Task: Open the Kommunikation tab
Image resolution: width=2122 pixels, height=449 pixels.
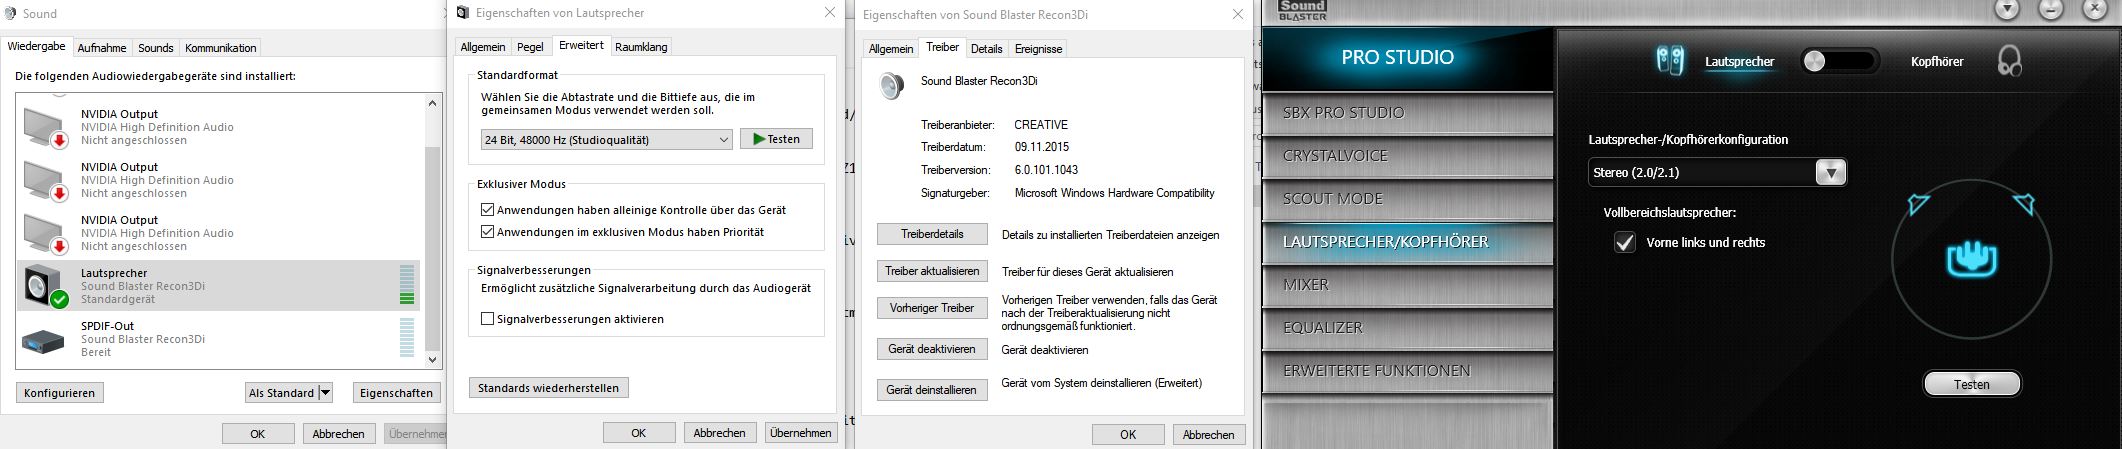Action: (x=221, y=48)
